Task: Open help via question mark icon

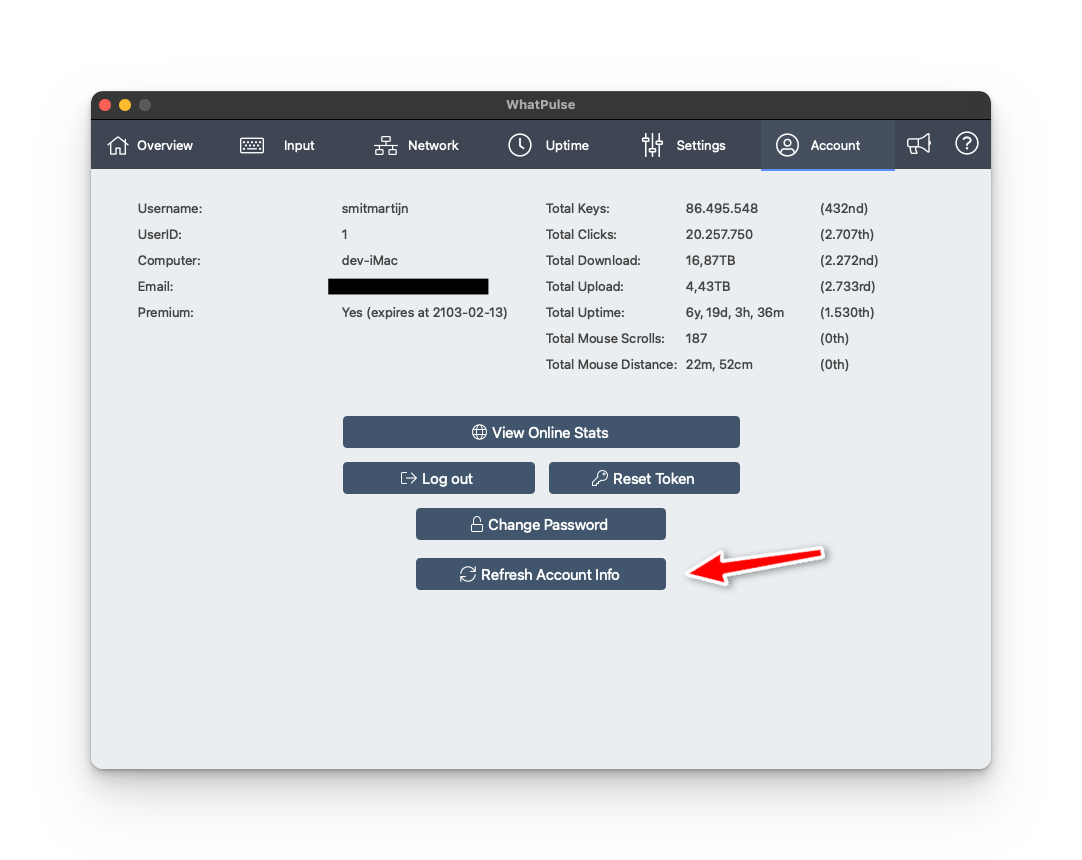Action: 966,144
